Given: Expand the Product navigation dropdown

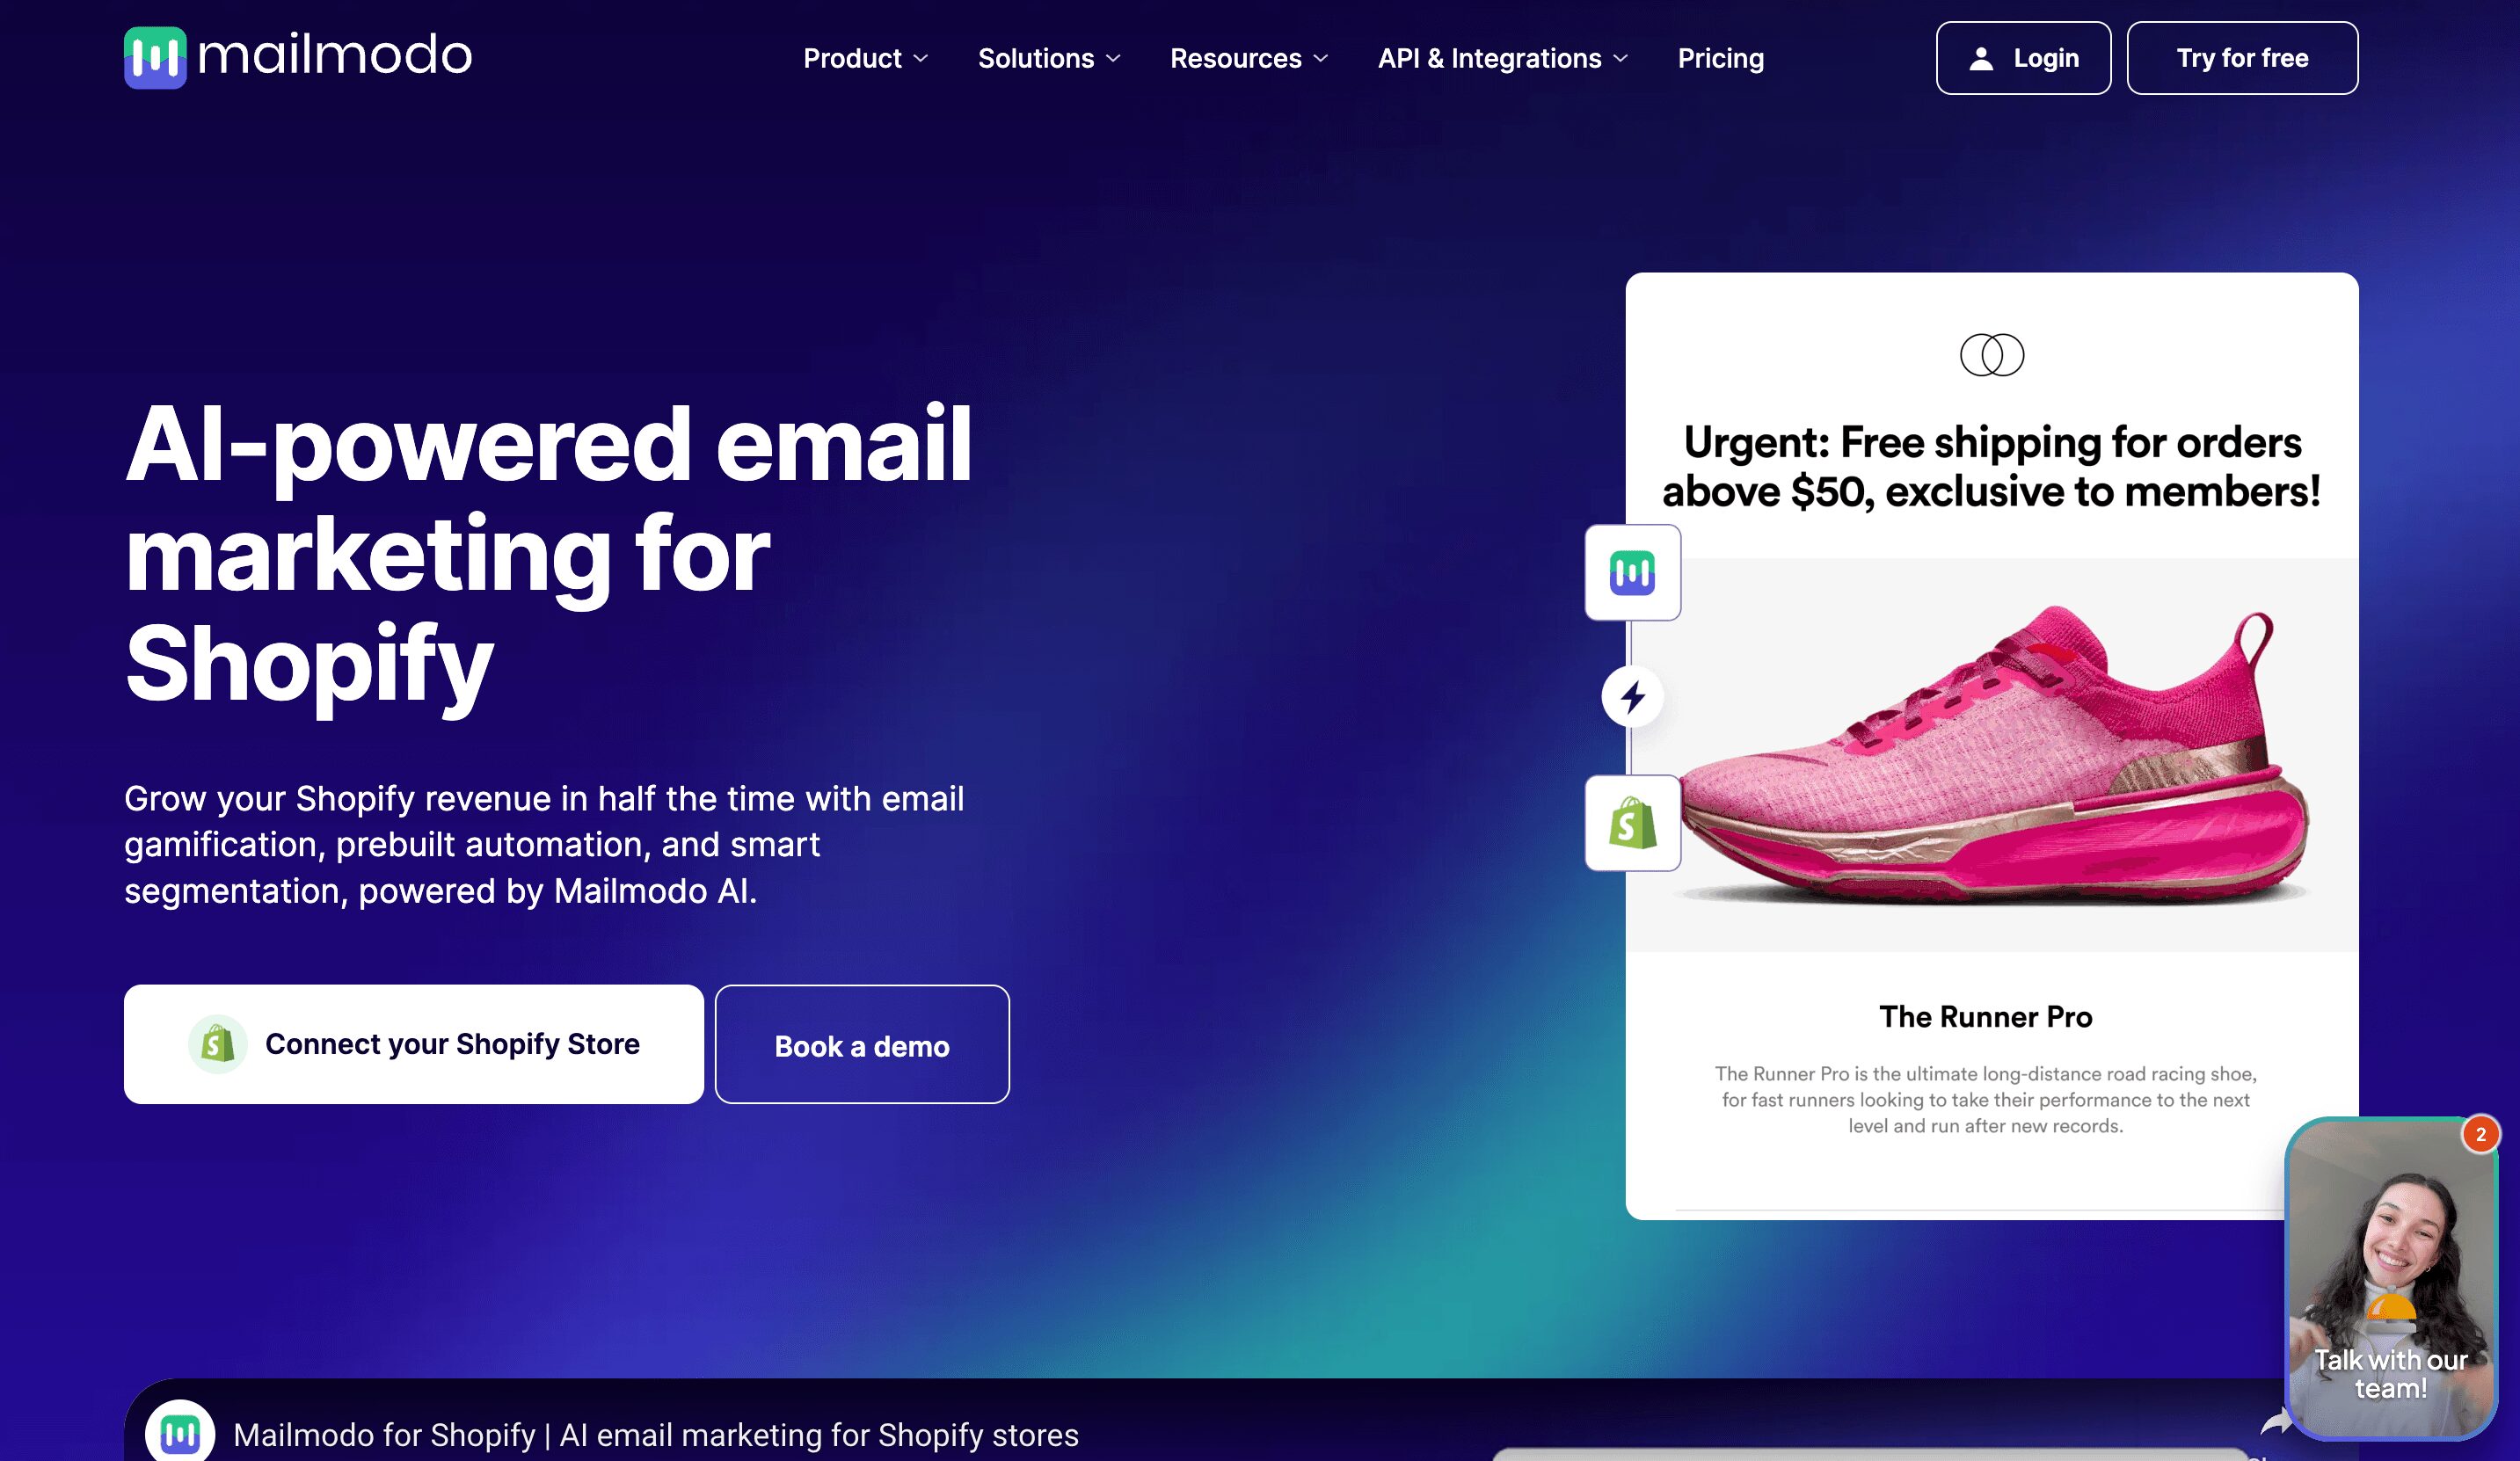Looking at the screenshot, I should point(864,57).
